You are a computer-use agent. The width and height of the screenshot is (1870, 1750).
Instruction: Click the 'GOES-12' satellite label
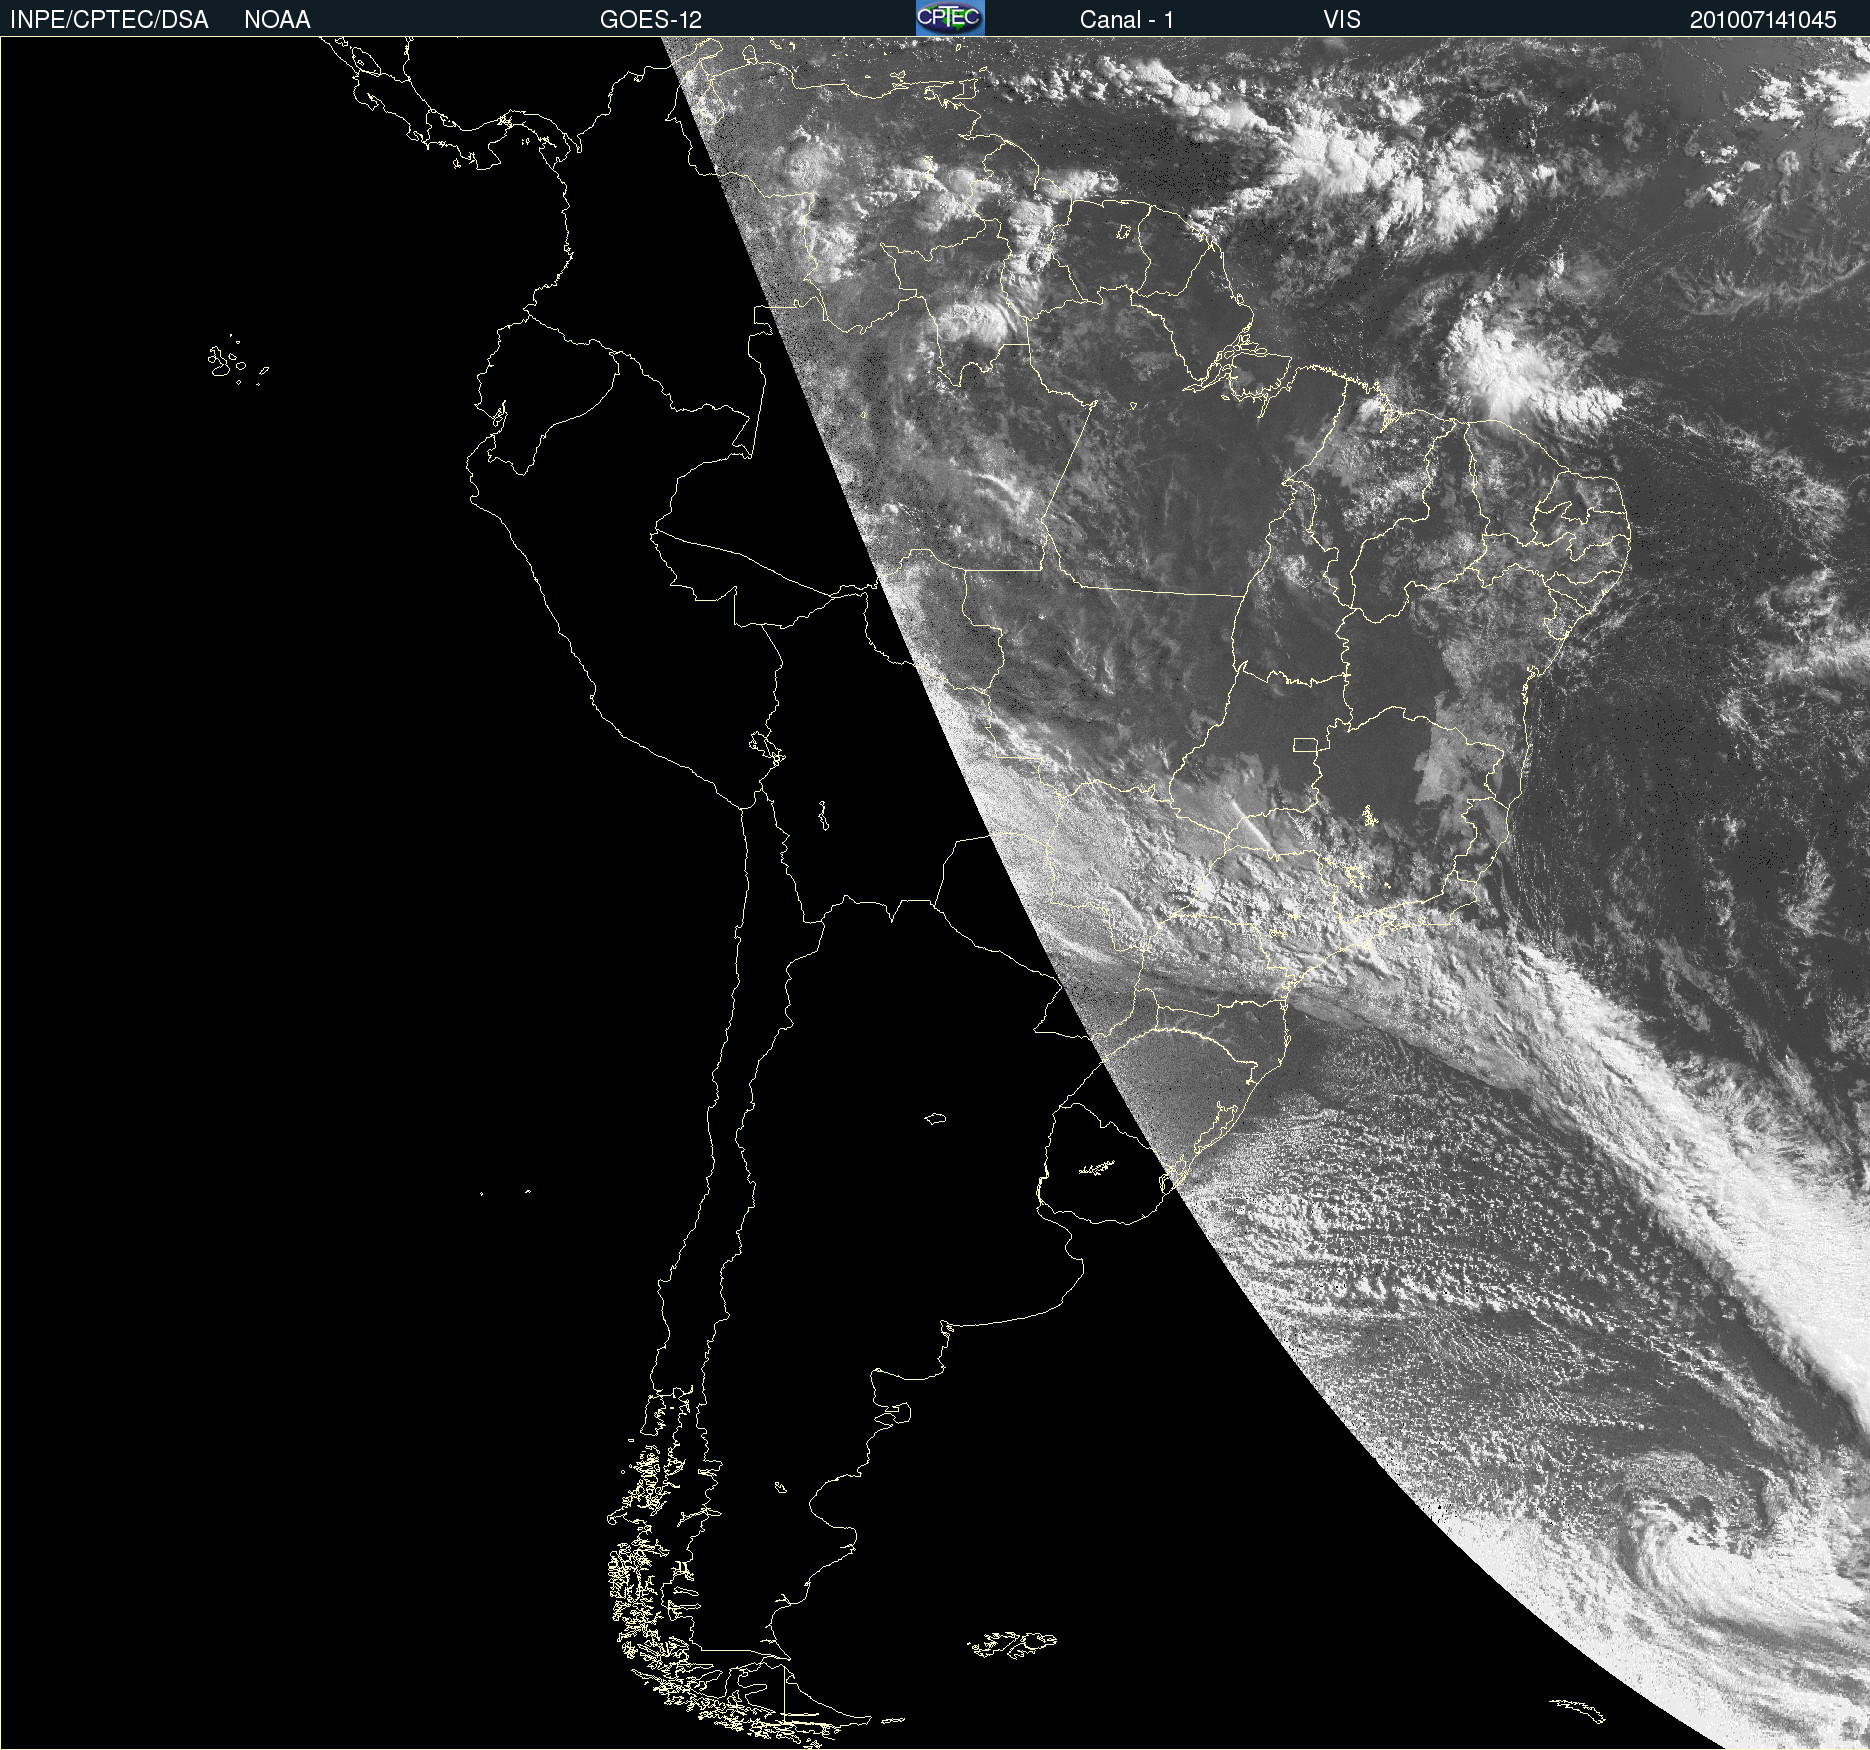coord(651,19)
